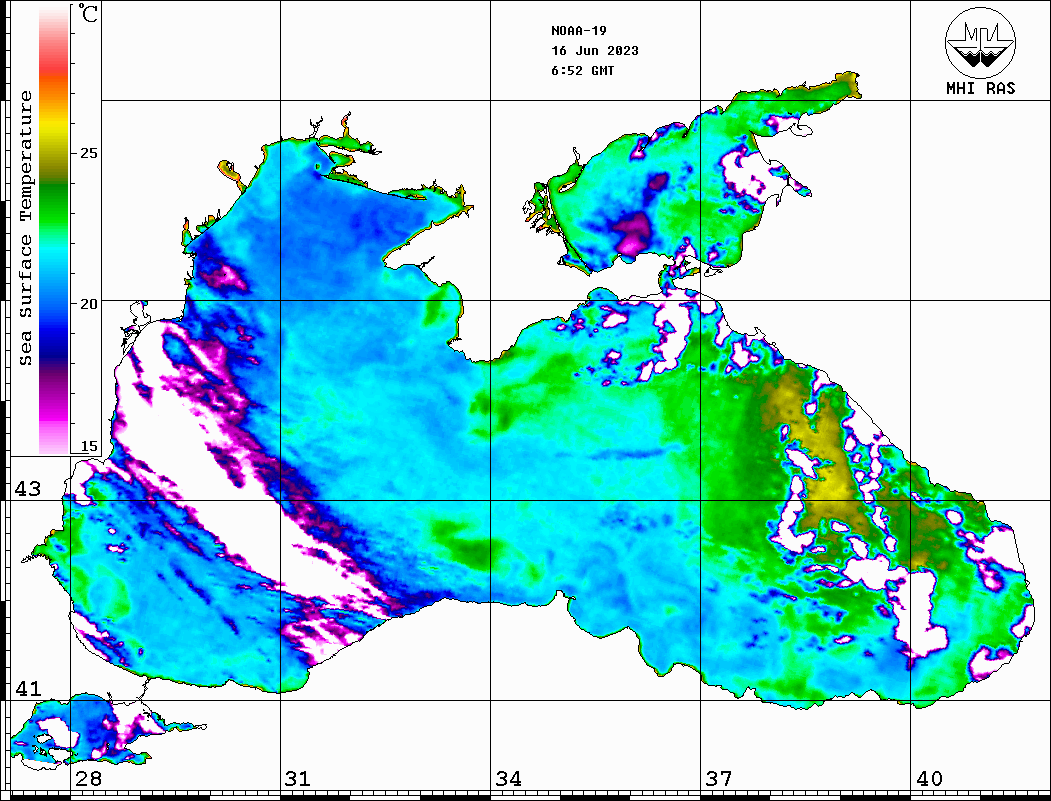Click the date 16 Jun 2023
Viewport: 1051px width, 801px height.
pos(595,51)
